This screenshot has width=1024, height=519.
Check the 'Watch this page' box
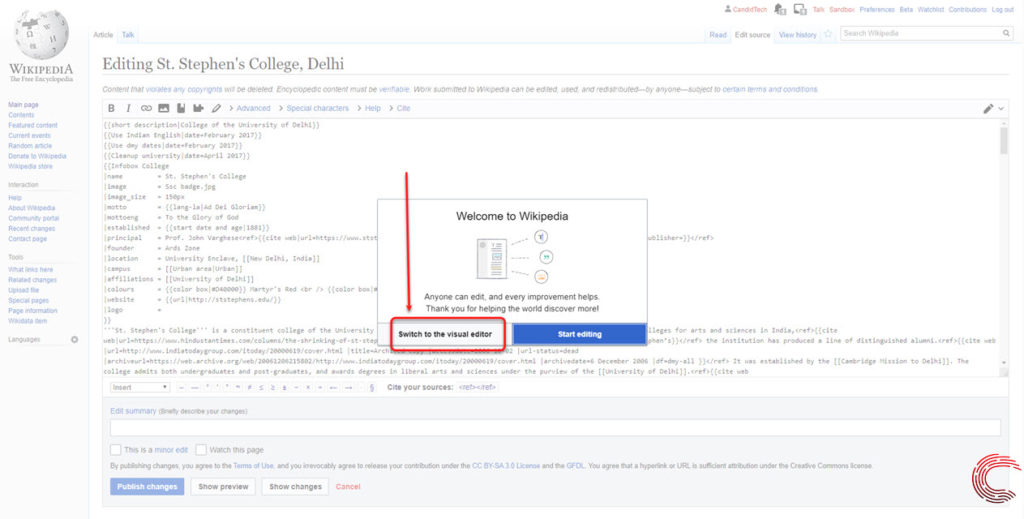201,450
